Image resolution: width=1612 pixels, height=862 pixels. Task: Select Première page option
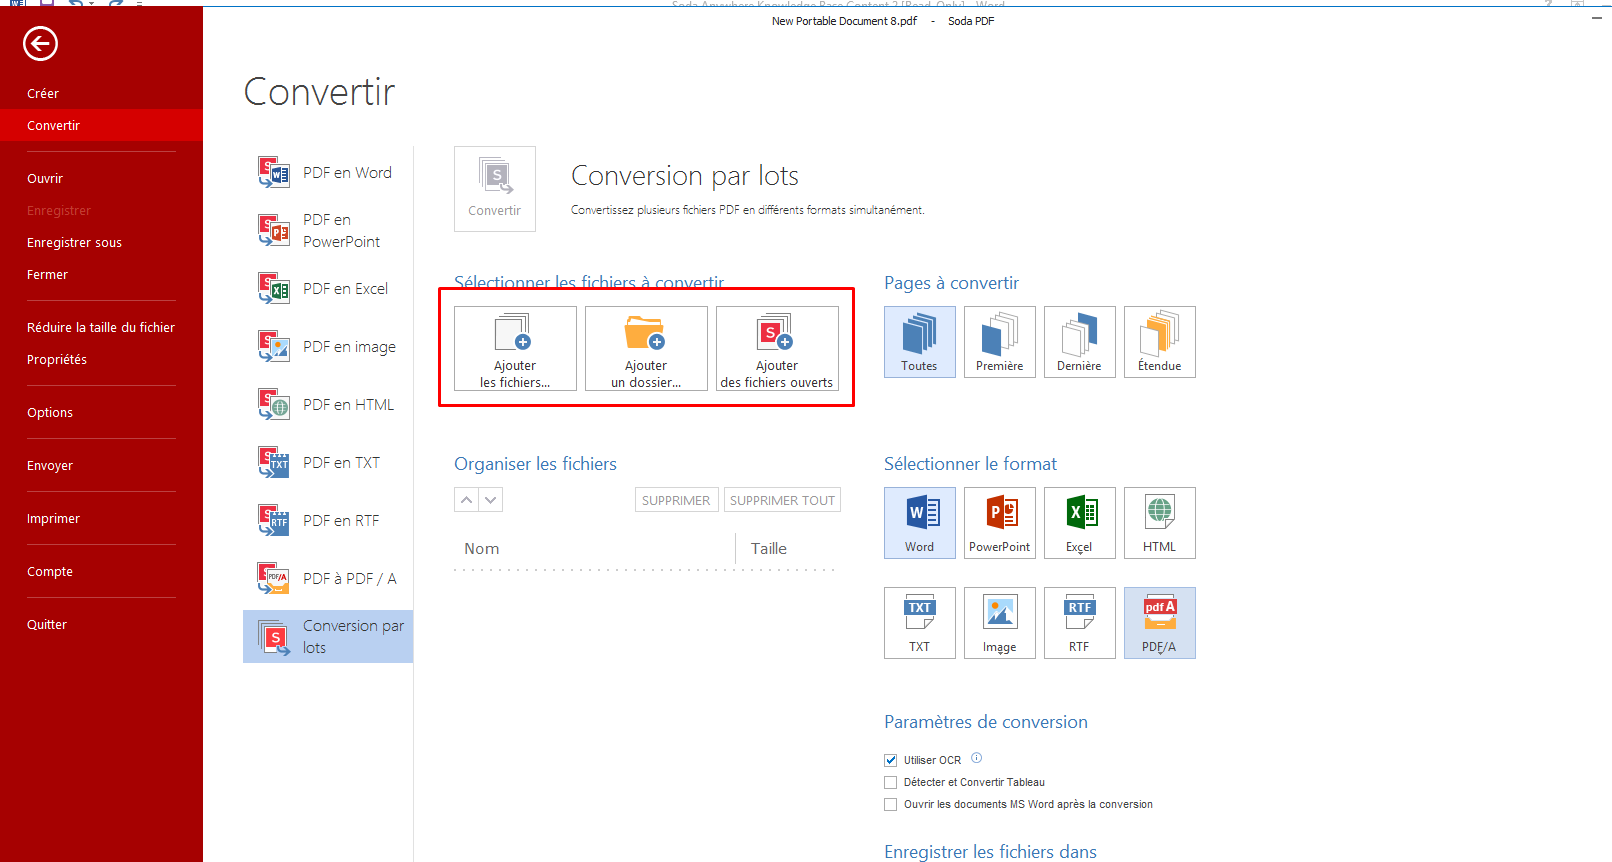tap(999, 341)
